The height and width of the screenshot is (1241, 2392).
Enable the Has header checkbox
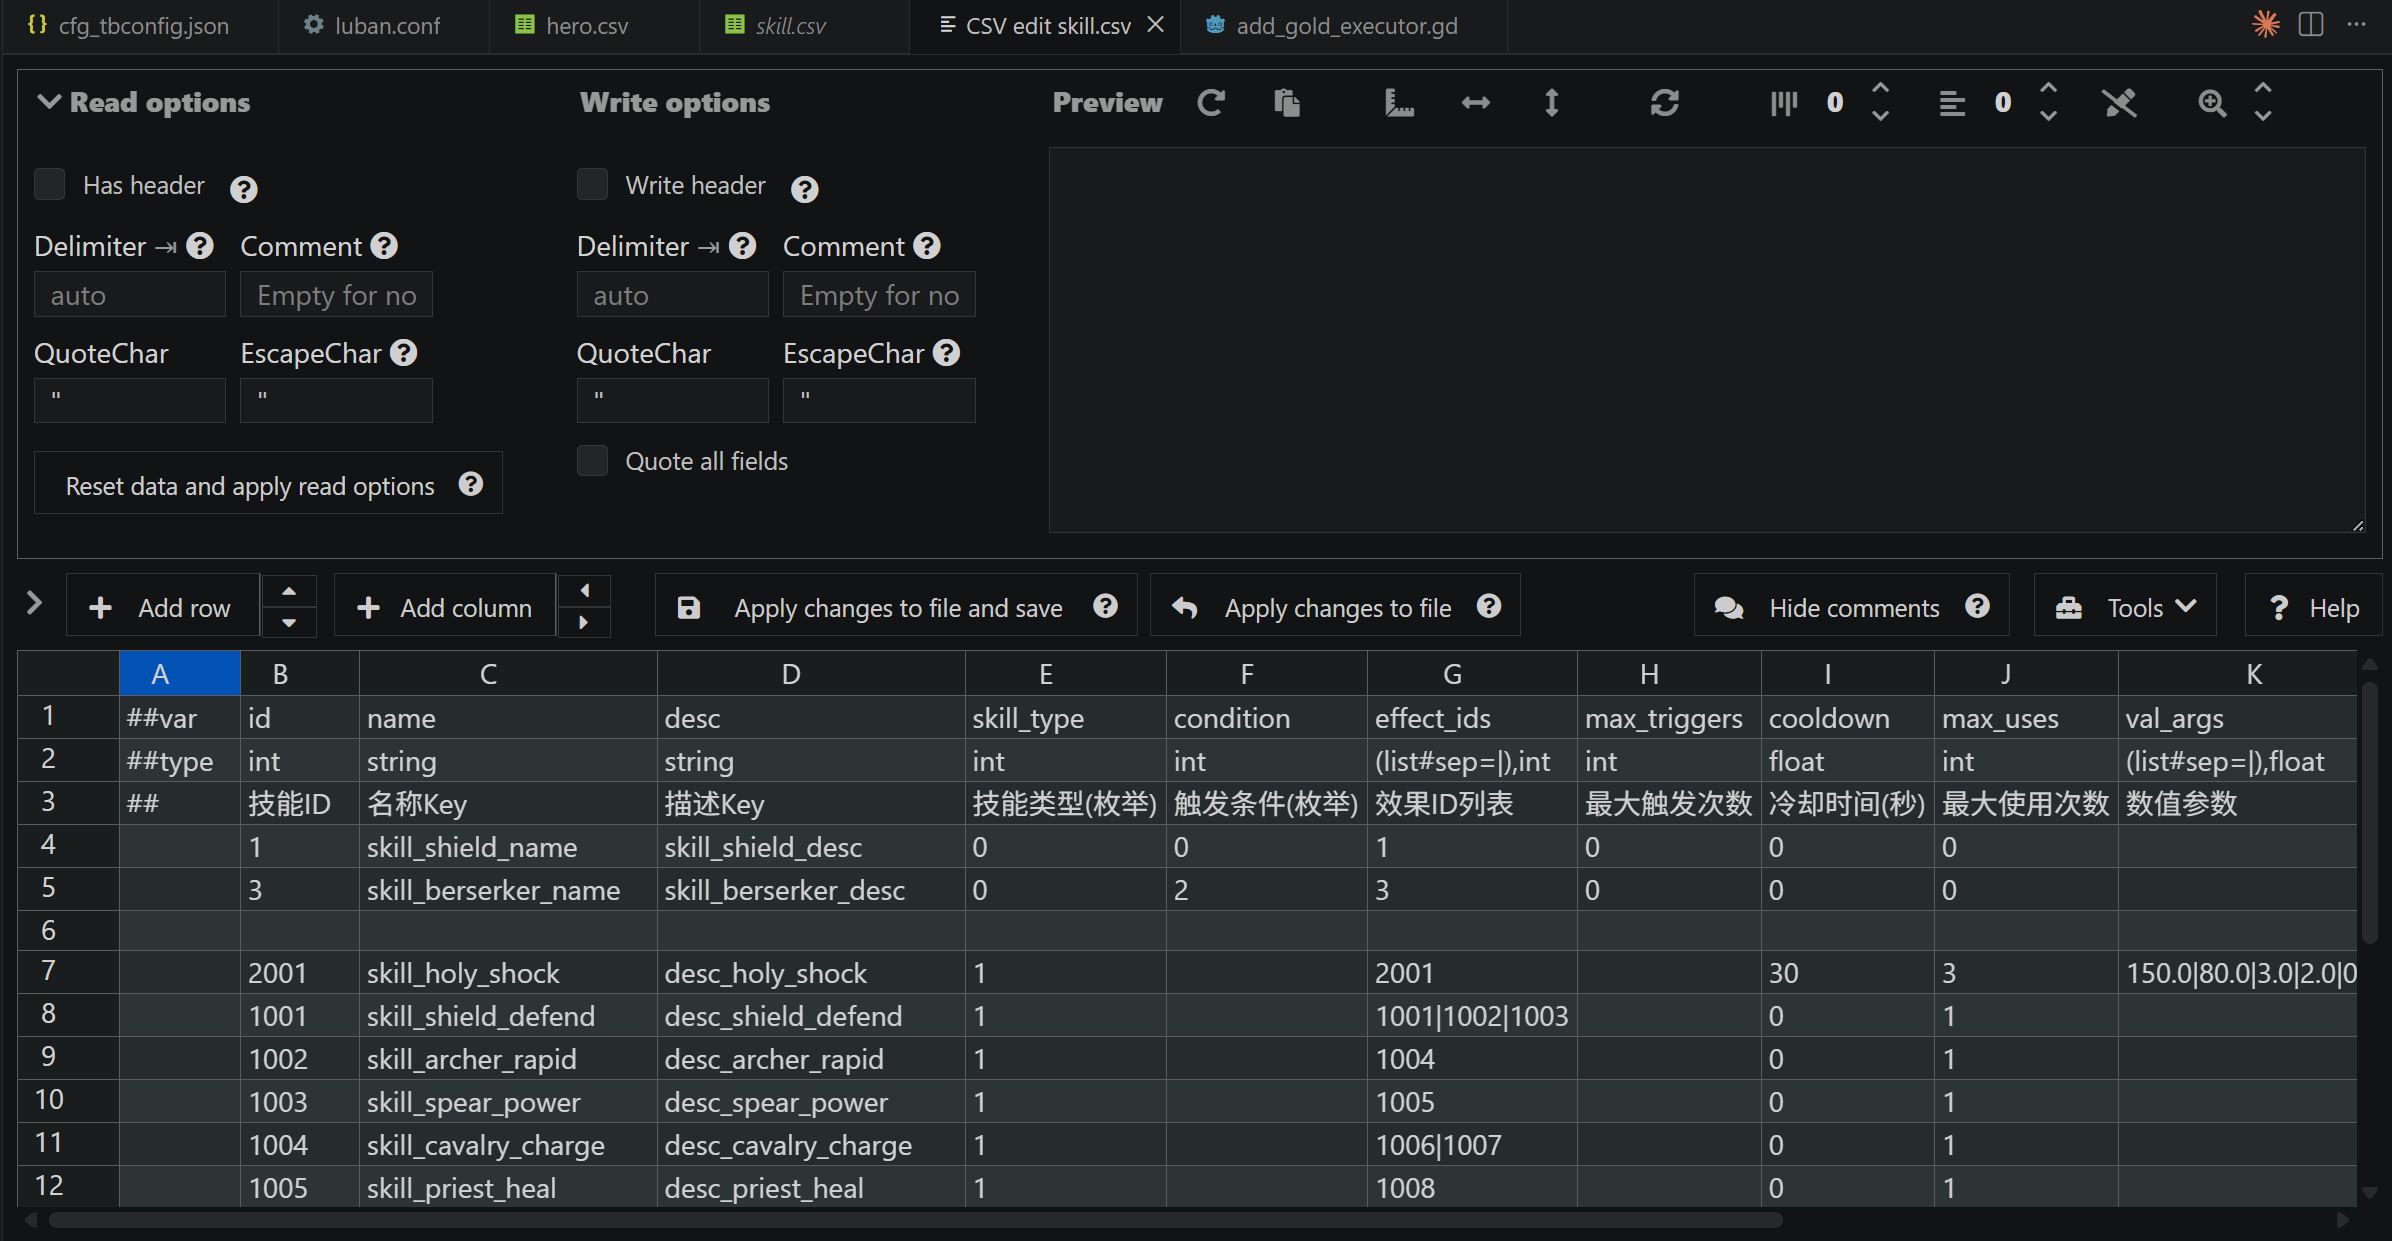[x=50, y=184]
